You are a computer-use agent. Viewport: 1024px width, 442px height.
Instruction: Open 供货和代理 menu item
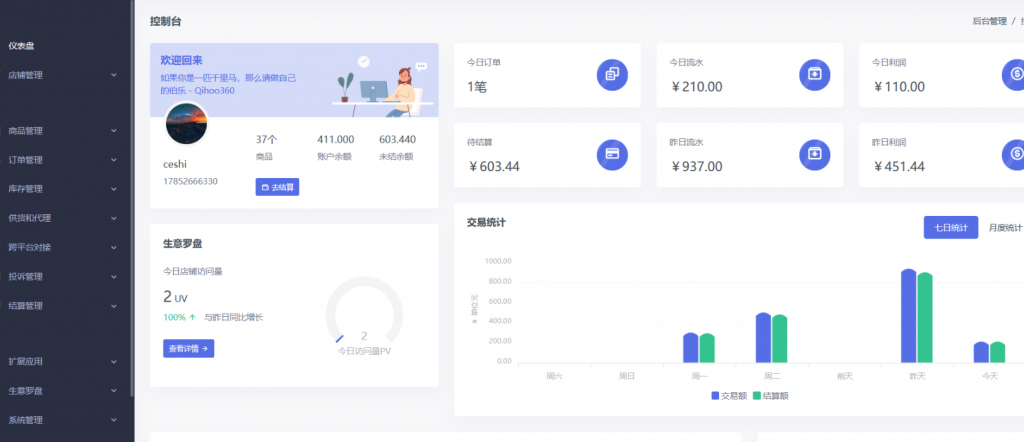pyautogui.click(x=29, y=218)
